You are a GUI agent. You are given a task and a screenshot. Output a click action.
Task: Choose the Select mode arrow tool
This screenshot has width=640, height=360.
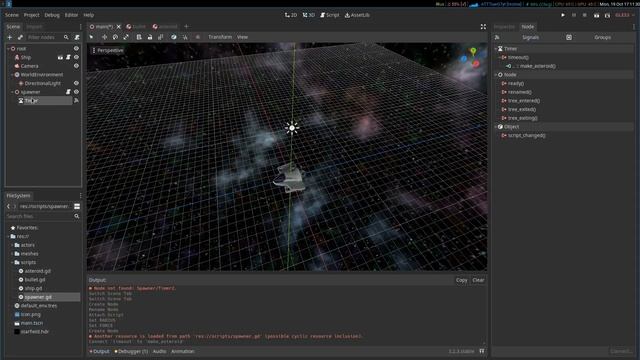[91, 37]
